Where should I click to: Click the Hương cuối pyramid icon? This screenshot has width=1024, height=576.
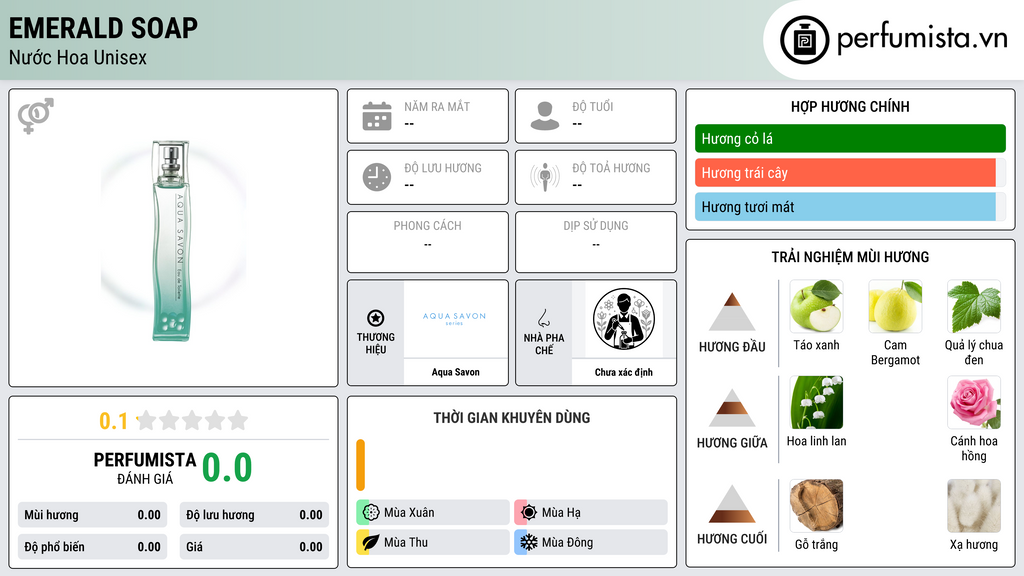[x=732, y=504]
